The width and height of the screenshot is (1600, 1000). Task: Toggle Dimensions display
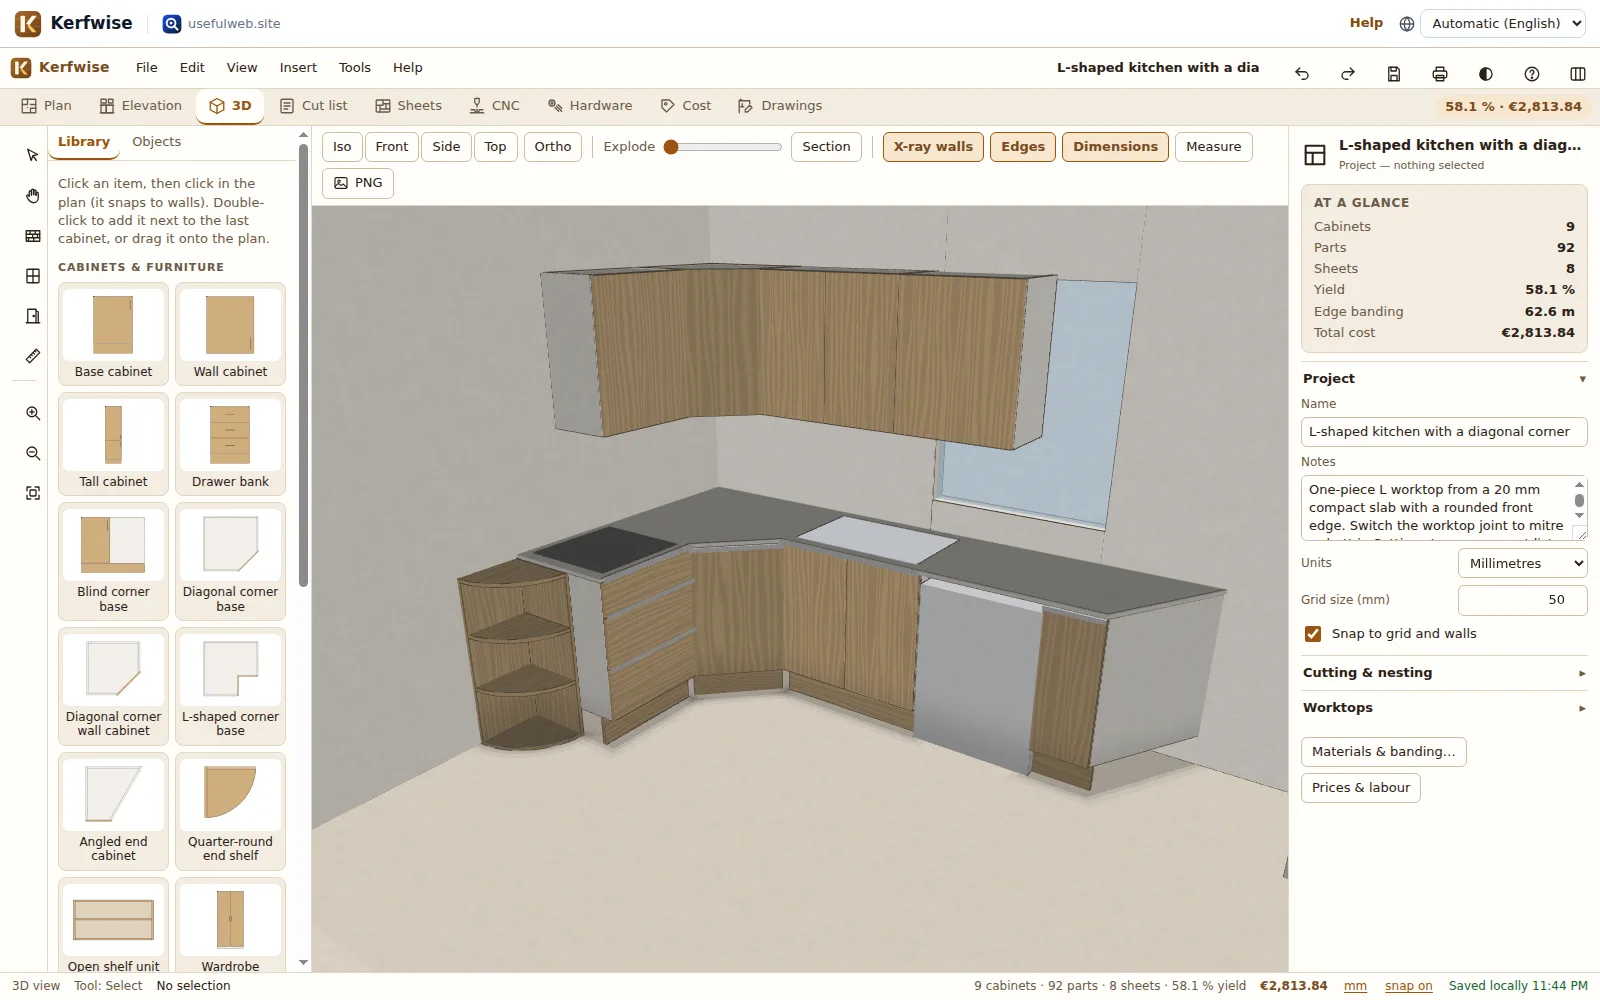click(1115, 147)
